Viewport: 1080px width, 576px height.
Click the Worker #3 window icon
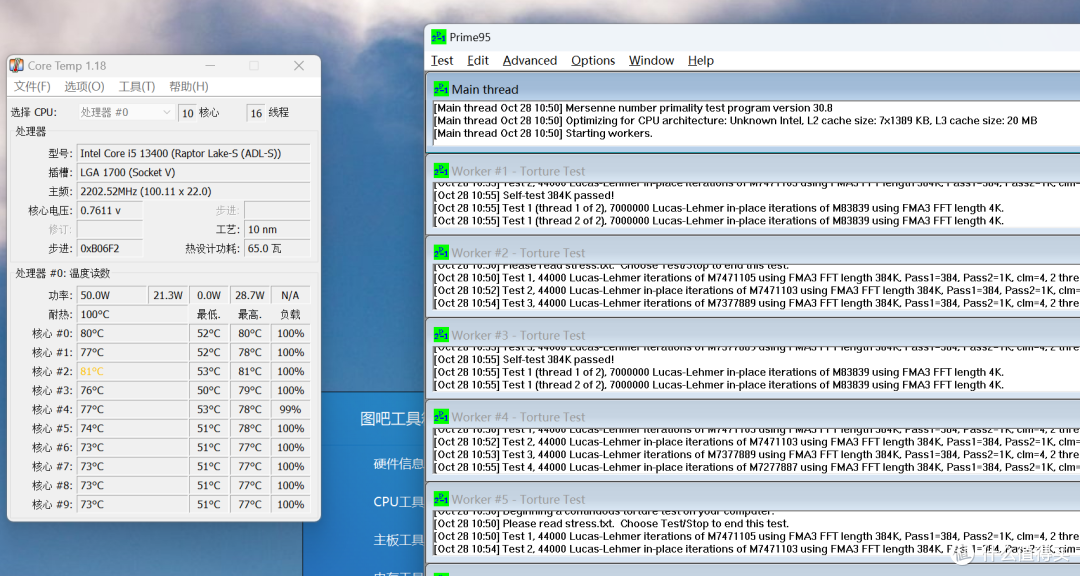point(441,335)
